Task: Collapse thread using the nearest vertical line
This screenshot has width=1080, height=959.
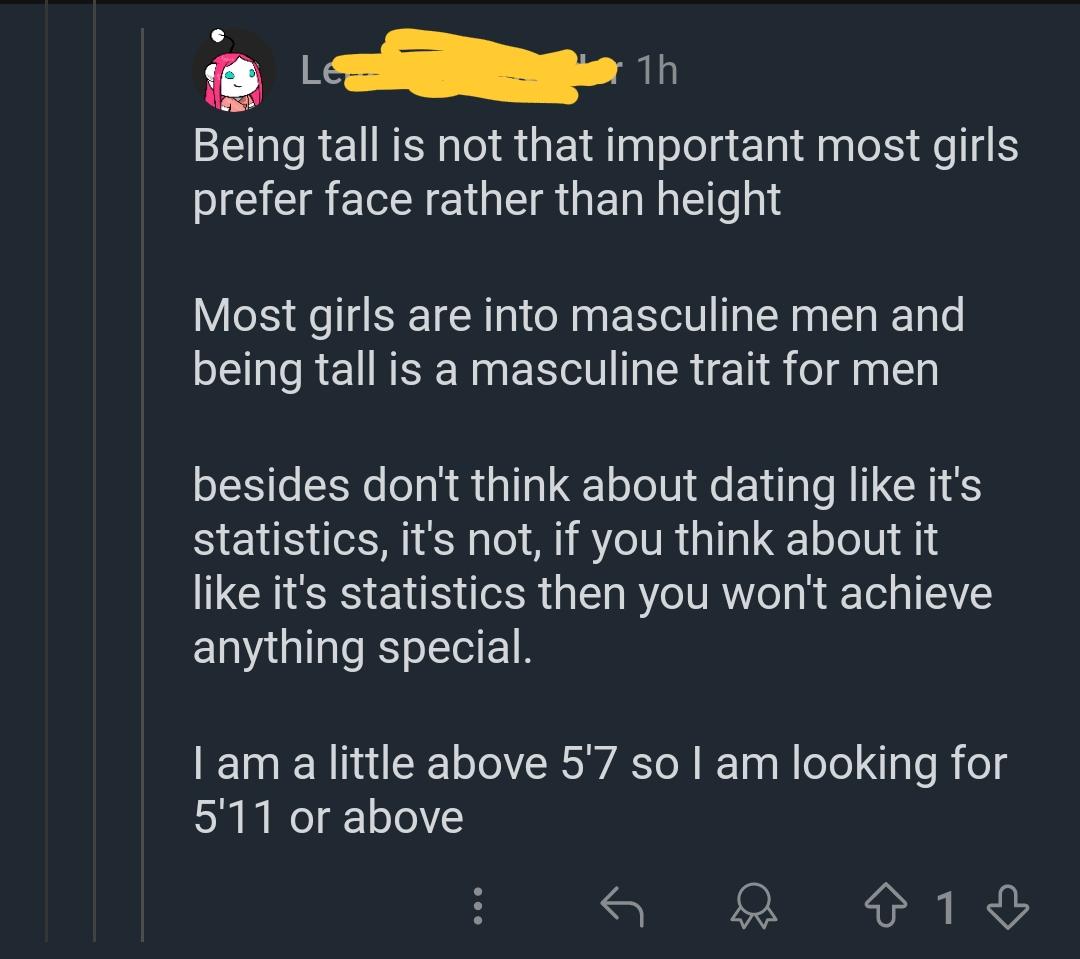Action: pos(143,484)
